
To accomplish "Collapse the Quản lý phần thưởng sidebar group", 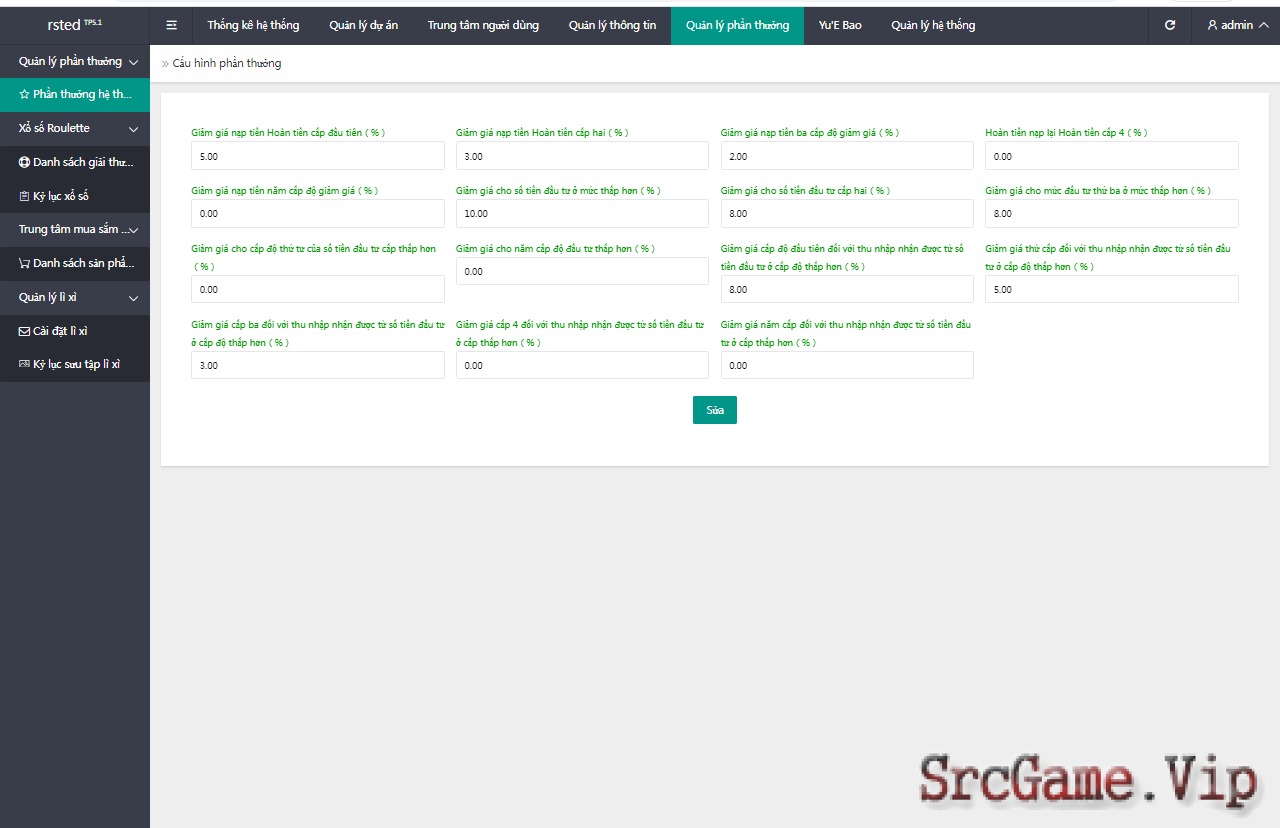I will click(x=133, y=62).
